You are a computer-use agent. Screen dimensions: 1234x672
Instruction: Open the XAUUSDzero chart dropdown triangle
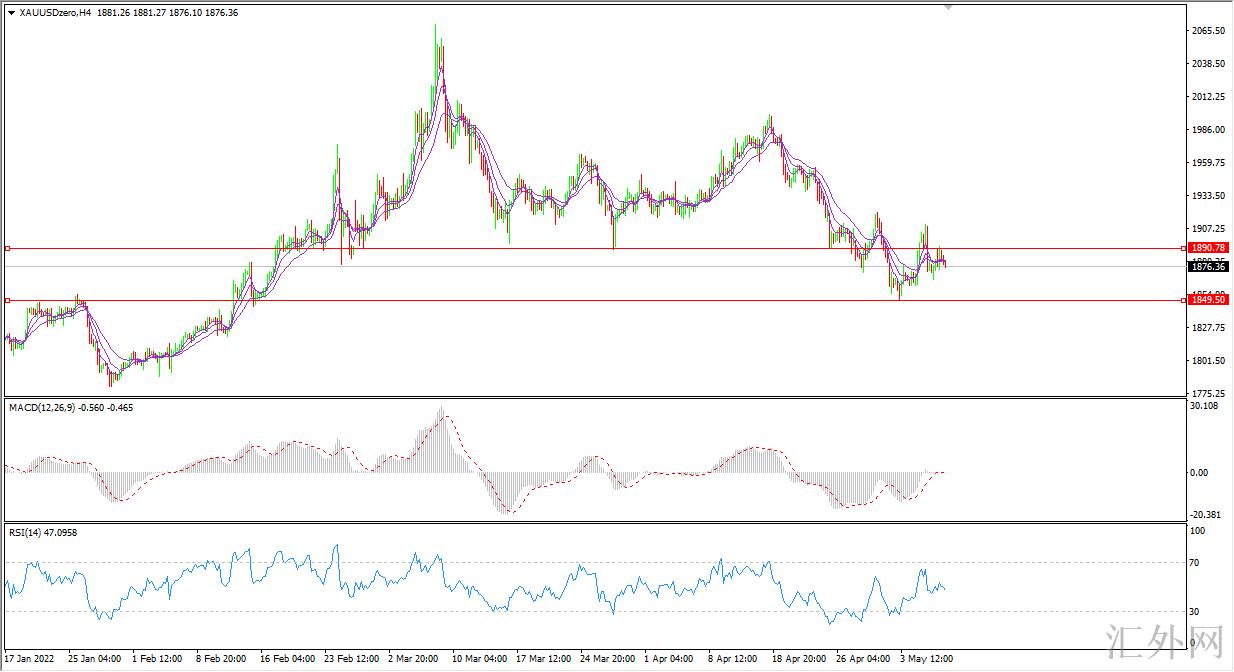11,12
